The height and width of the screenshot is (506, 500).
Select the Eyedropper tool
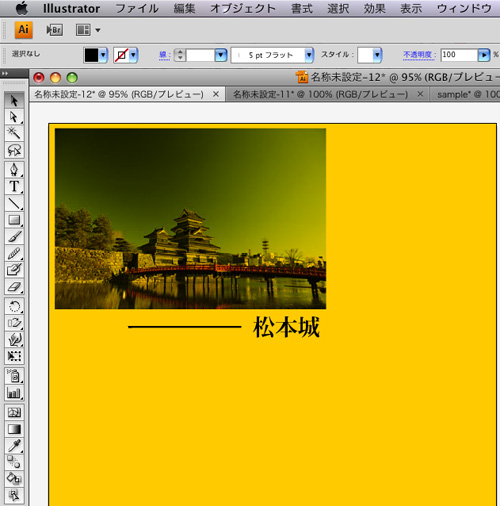pyautogui.click(x=14, y=445)
